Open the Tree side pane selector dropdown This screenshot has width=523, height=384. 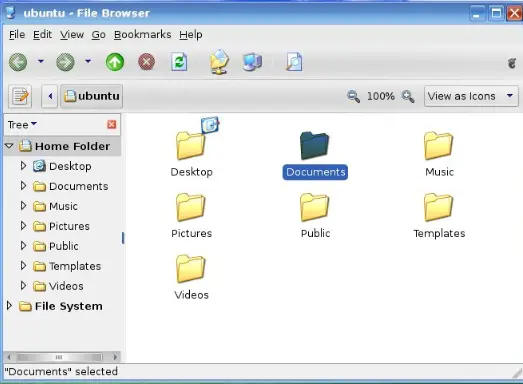[x=22, y=124]
